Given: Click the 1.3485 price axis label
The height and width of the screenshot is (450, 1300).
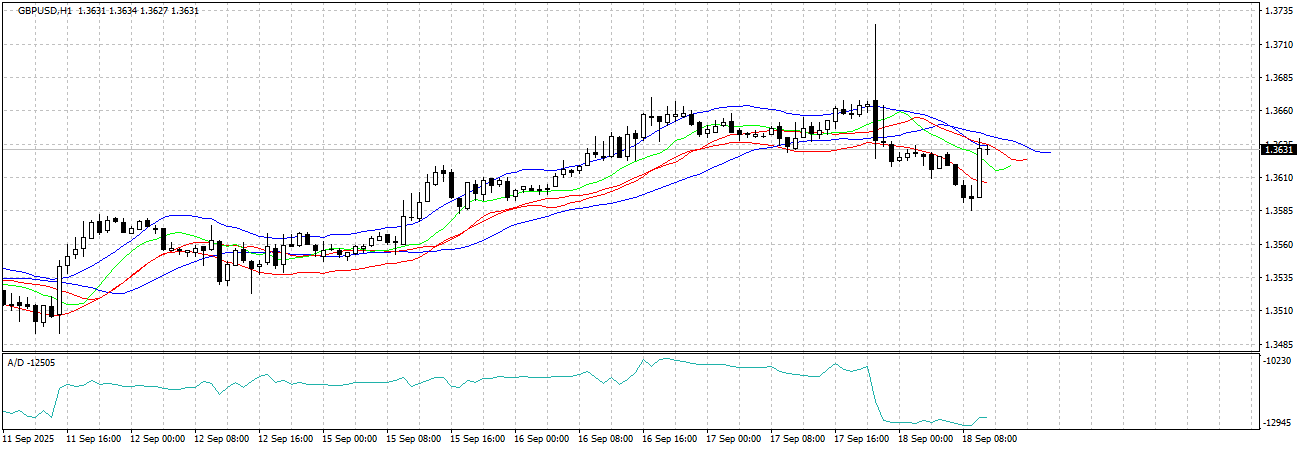Looking at the screenshot, I should click(1277, 344).
